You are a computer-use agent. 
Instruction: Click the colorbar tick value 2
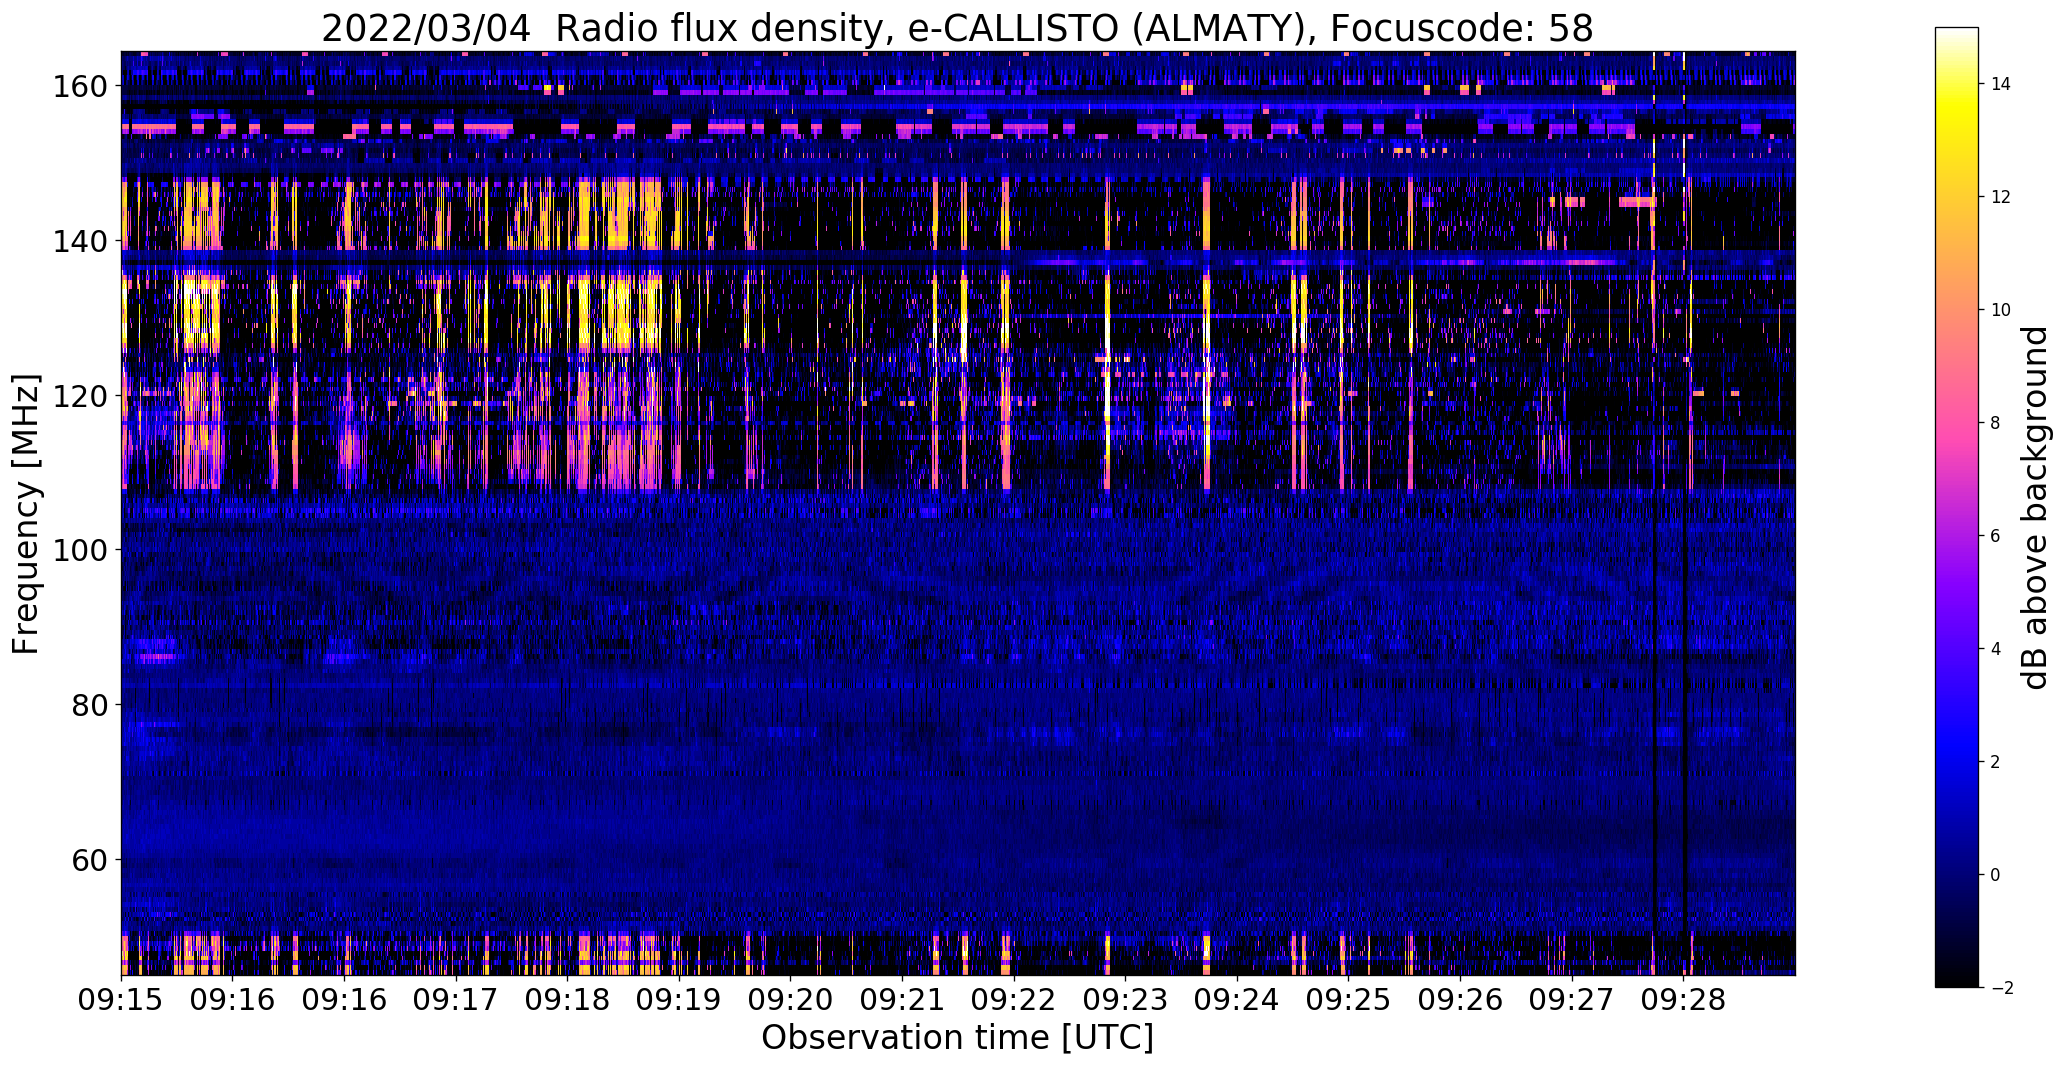click(1995, 763)
